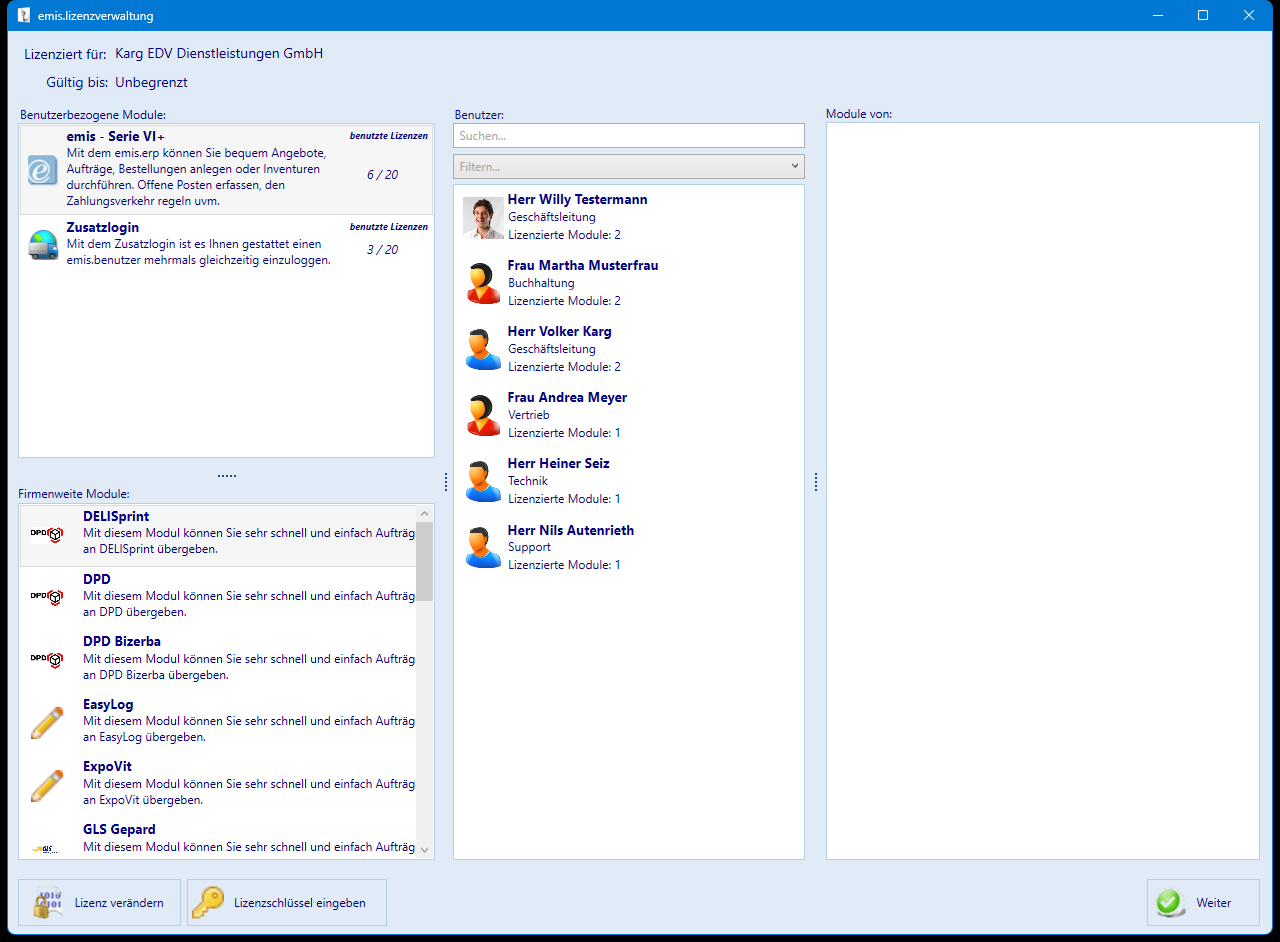Click the splitter grip left of Module von
The height and width of the screenshot is (942, 1280).
point(816,482)
